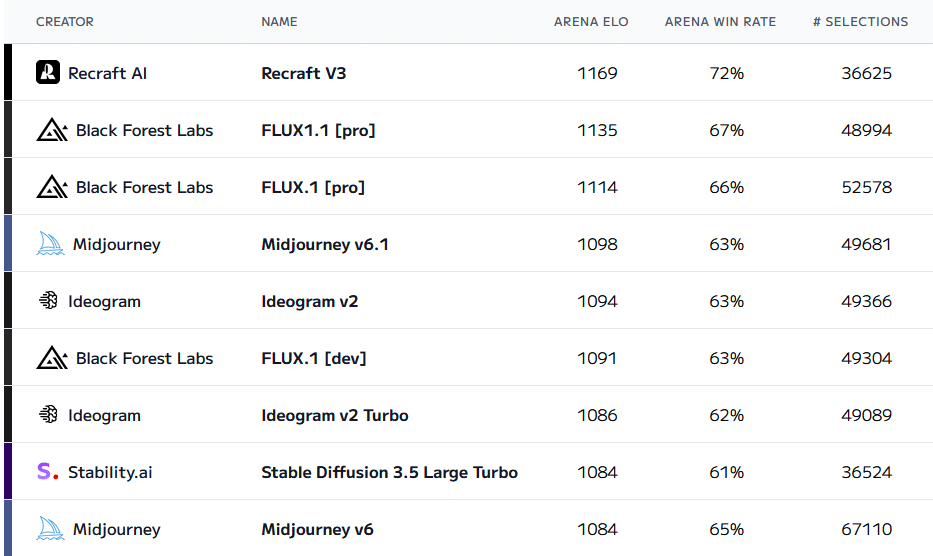Click Ideogram logo in Ideogram v2 Turbo row
Viewport: 933px width, 556px height.
click(x=48, y=414)
